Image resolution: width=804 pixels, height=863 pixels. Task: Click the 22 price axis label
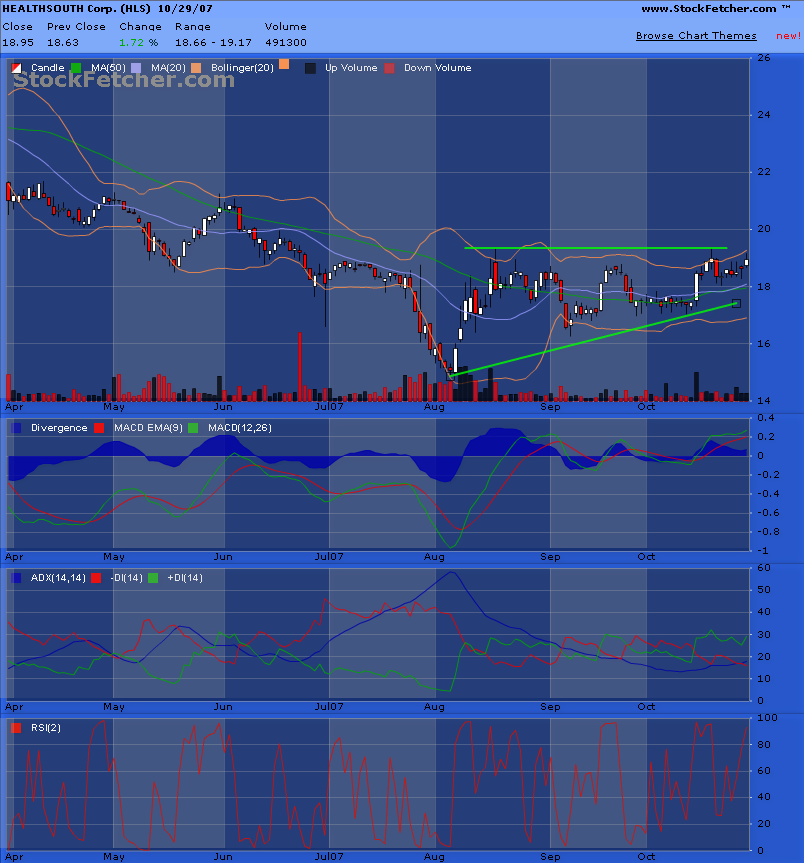[763, 172]
